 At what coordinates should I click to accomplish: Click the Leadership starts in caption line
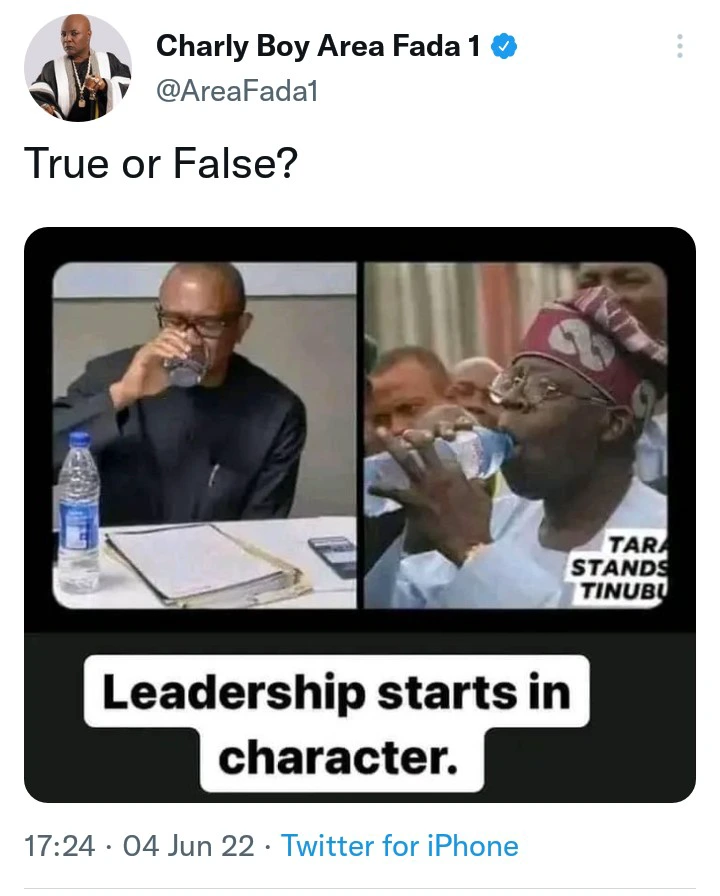coord(337,692)
